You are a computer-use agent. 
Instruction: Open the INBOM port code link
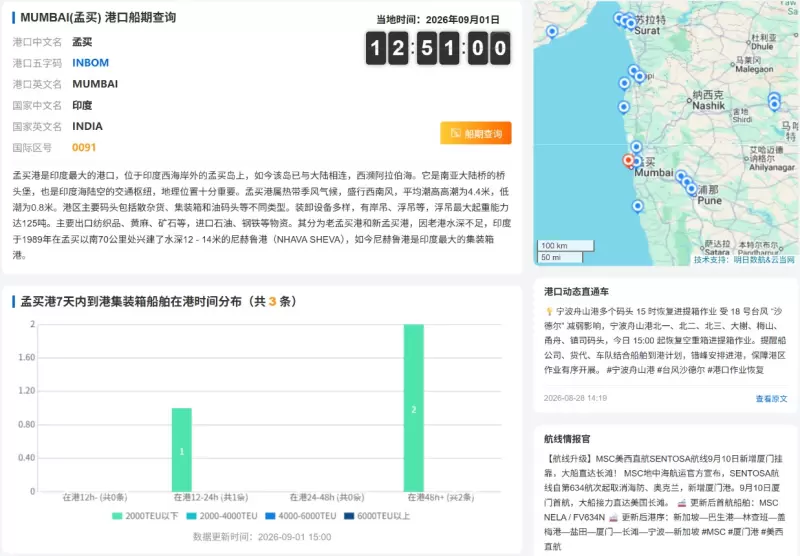click(90, 63)
